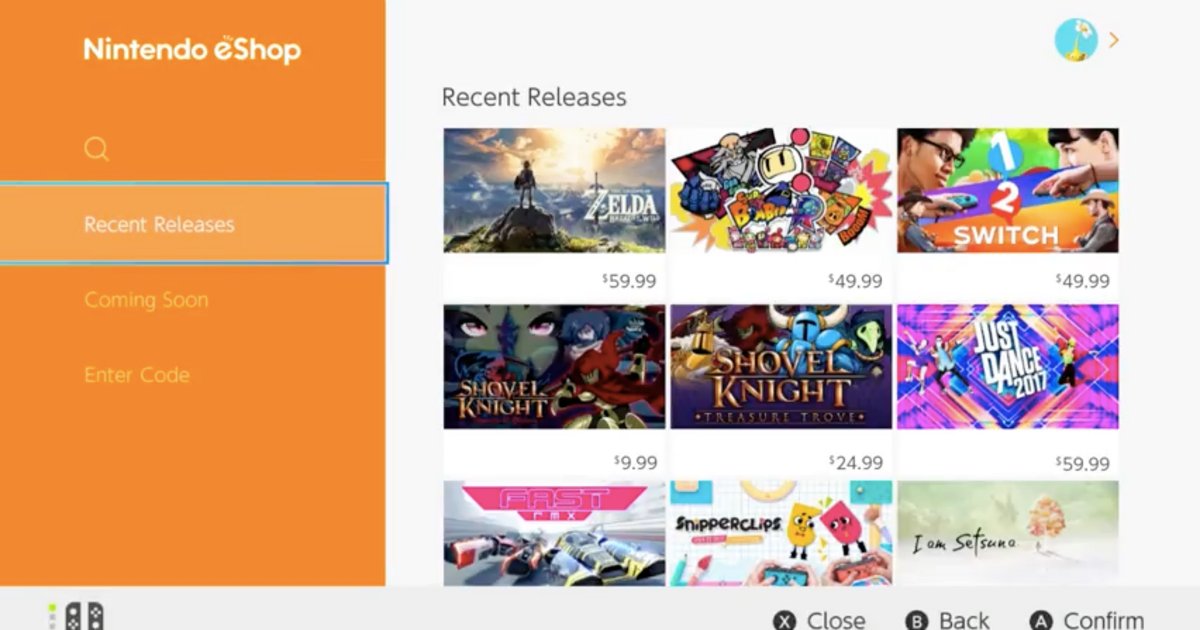1200x630 pixels.
Task: Open the user profile avatar icon
Action: (x=1076, y=40)
